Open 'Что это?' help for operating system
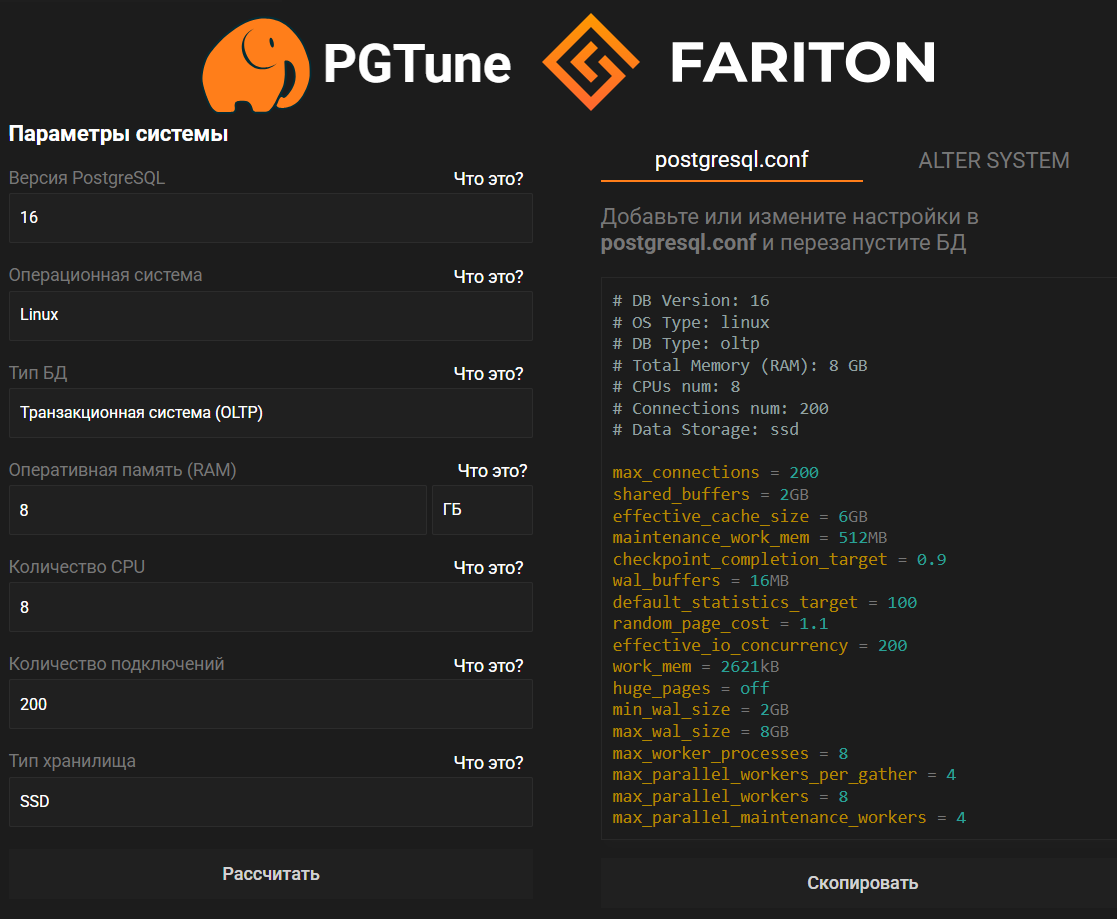This screenshot has height=919, width=1117. (488, 276)
